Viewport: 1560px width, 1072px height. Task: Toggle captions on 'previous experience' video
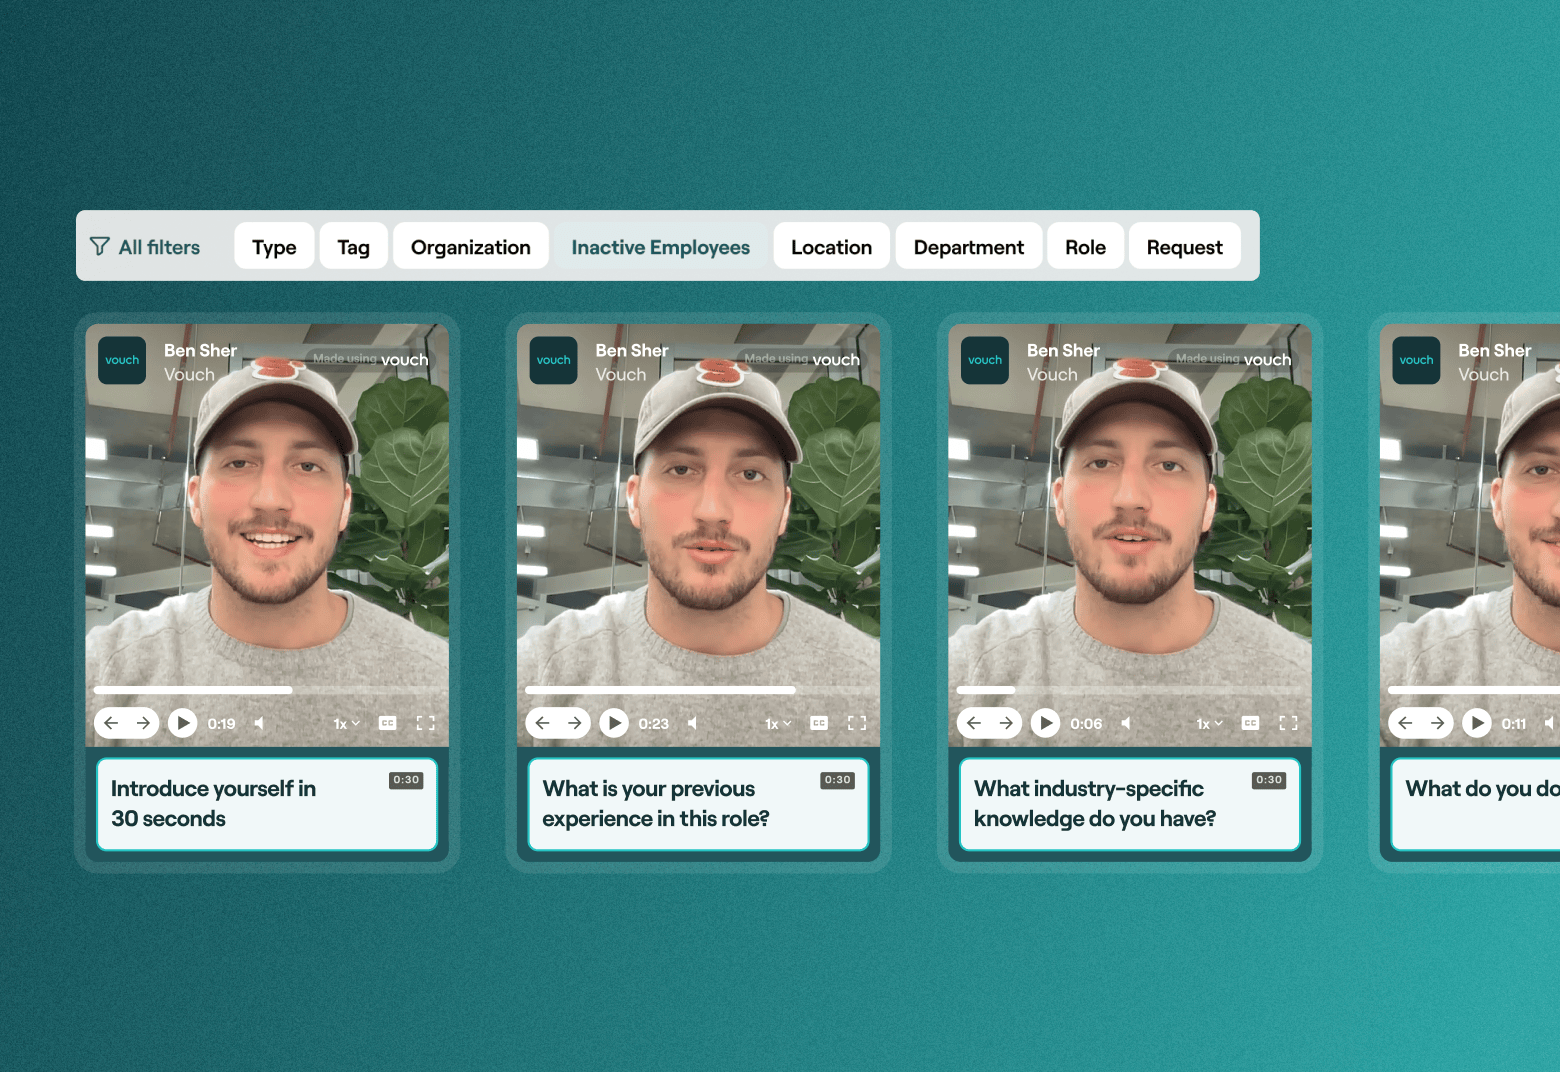click(x=819, y=723)
